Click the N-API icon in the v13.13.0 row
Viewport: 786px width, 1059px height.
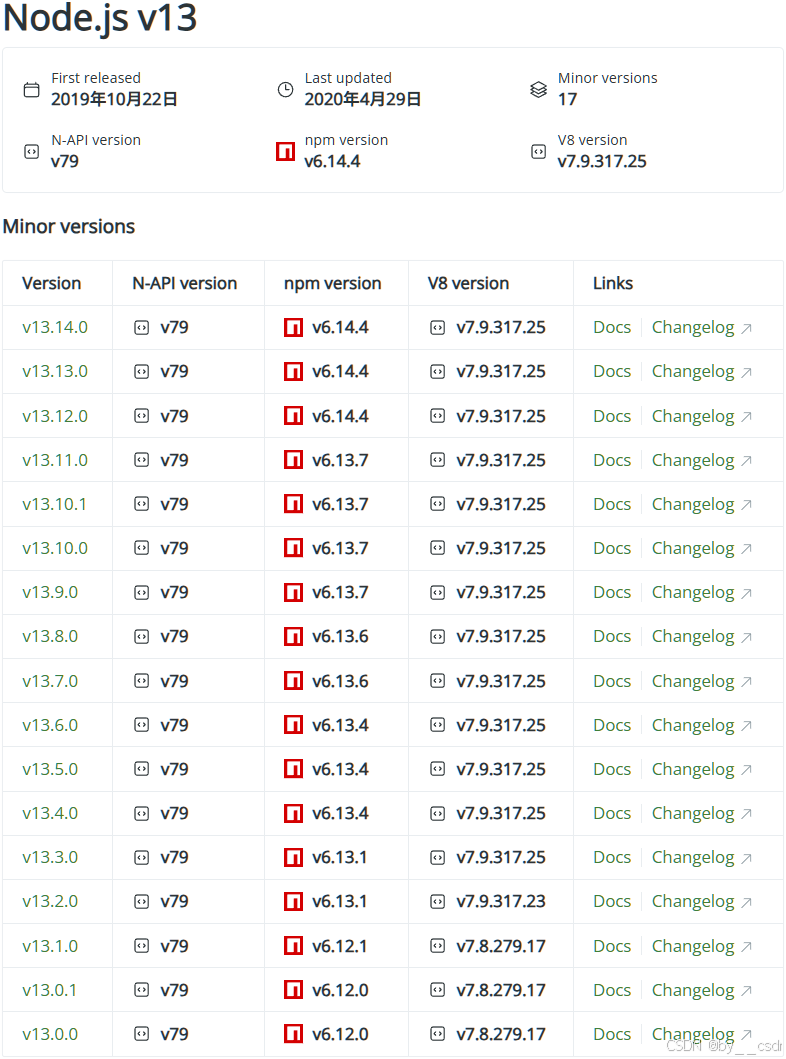141,371
